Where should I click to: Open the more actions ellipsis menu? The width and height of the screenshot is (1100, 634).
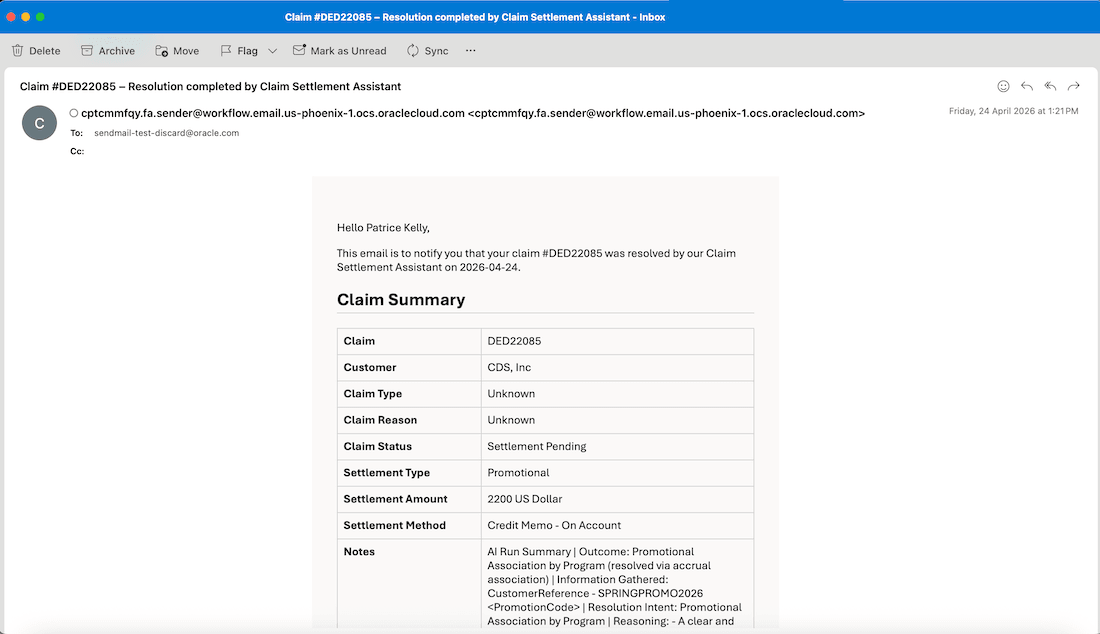coord(471,50)
